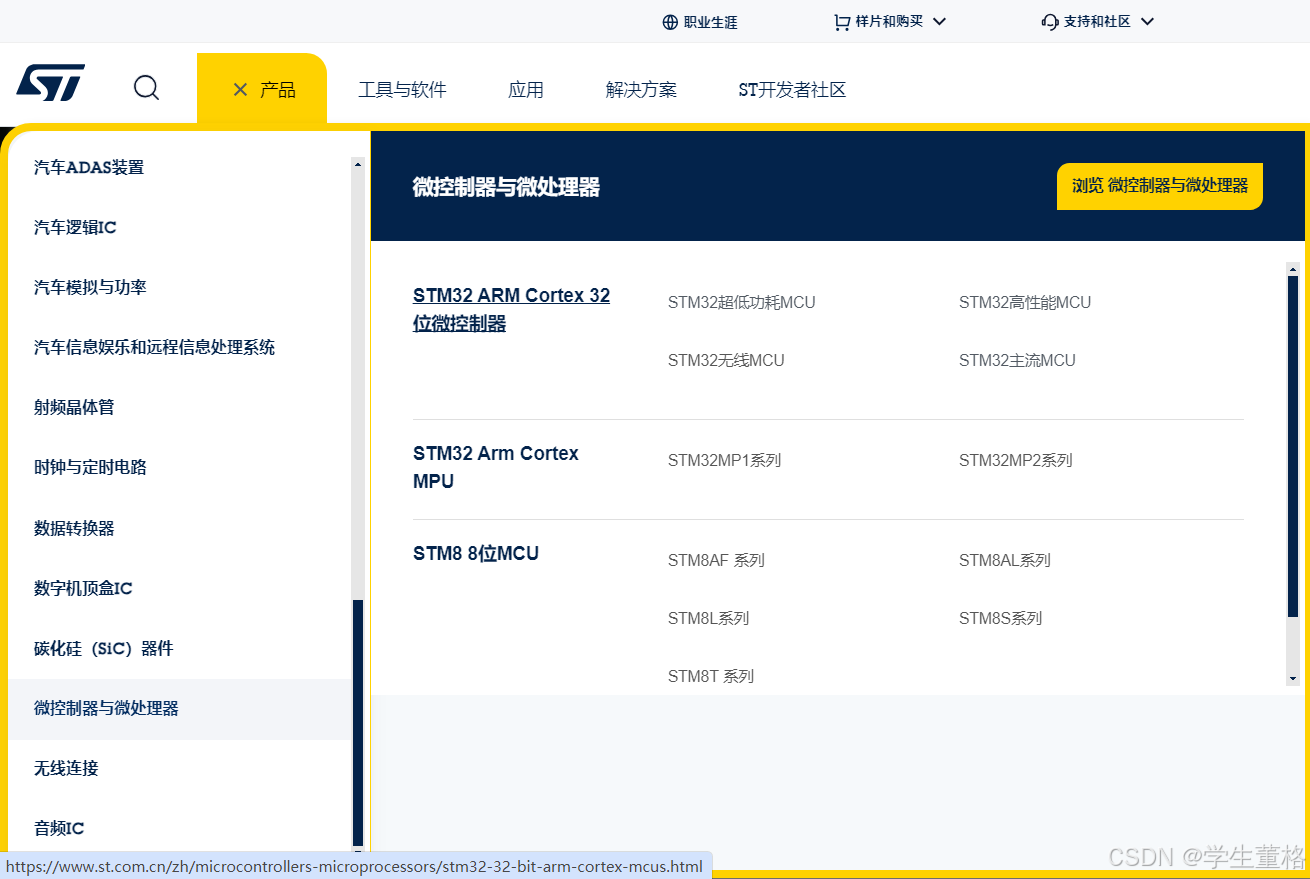This screenshot has height=879, width=1310.
Task: Open STM32超低功耗MCU link
Action: tap(742, 302)
